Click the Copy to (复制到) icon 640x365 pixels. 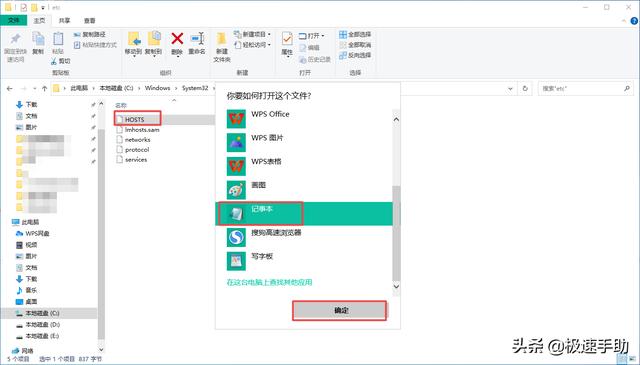(x=154, y=39)
